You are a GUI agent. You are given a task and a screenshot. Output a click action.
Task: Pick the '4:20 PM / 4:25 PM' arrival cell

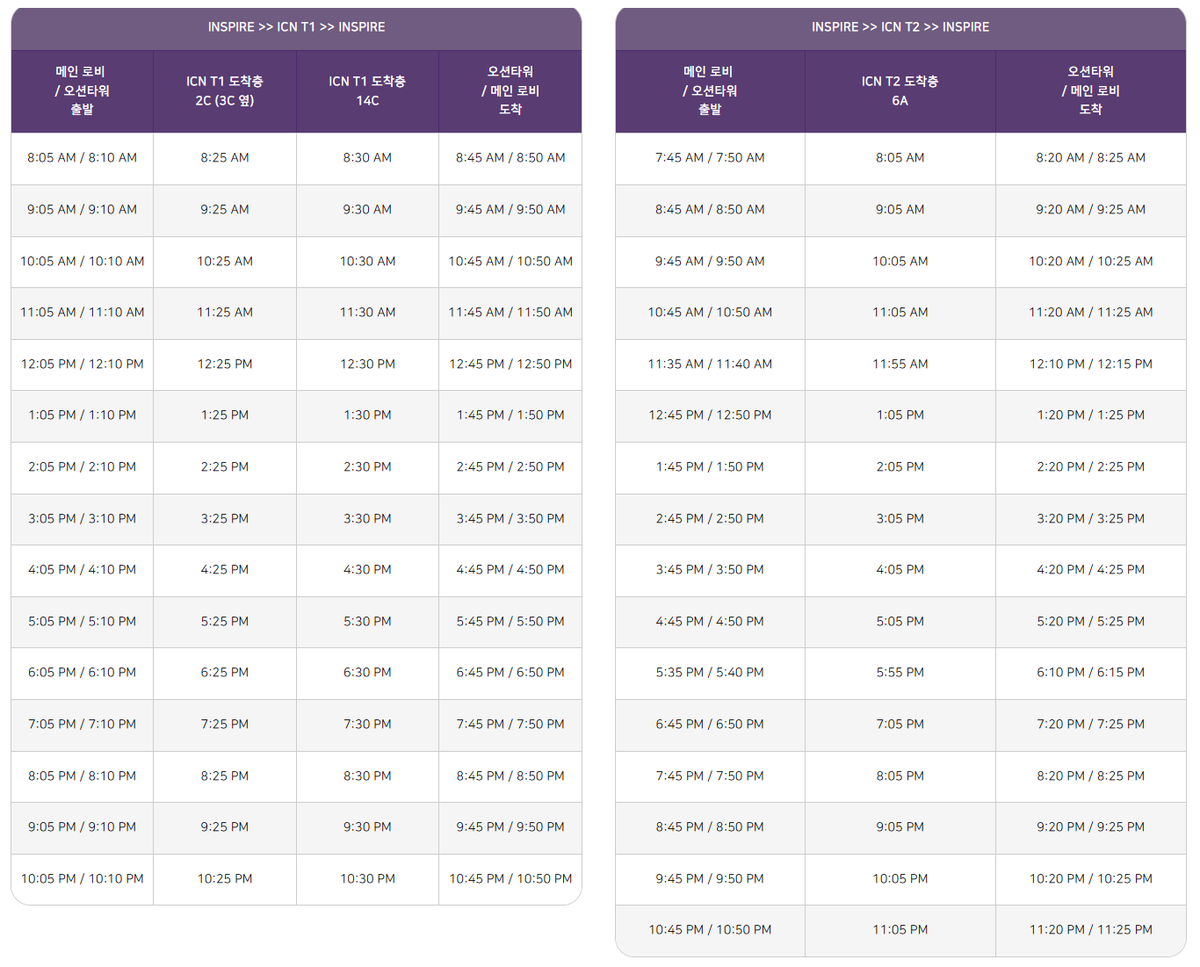(1091, 570)
